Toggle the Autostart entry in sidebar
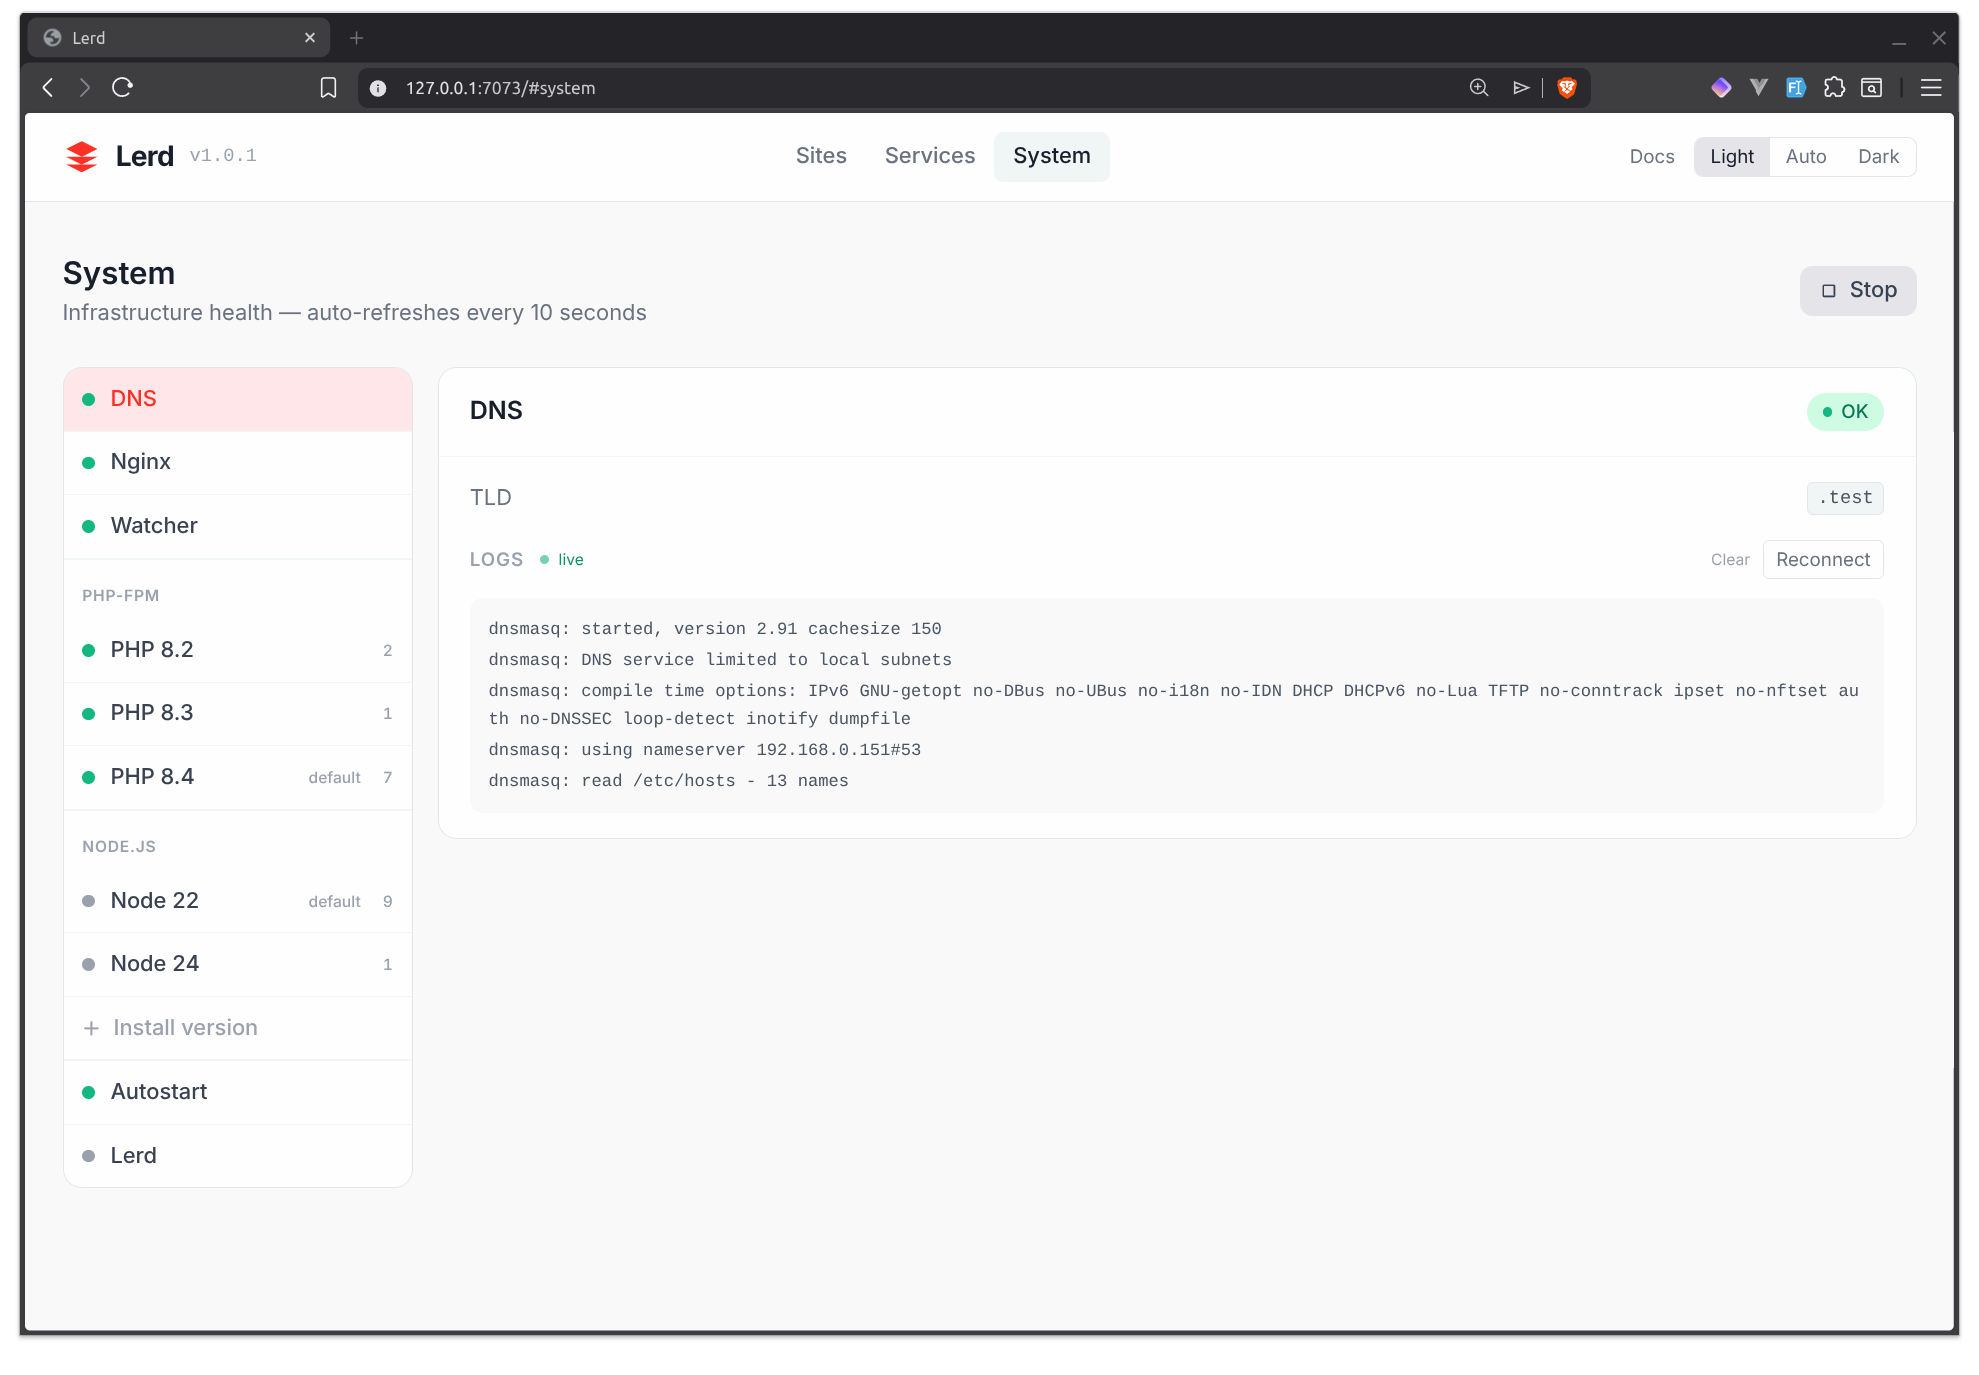 [158, 1091]
